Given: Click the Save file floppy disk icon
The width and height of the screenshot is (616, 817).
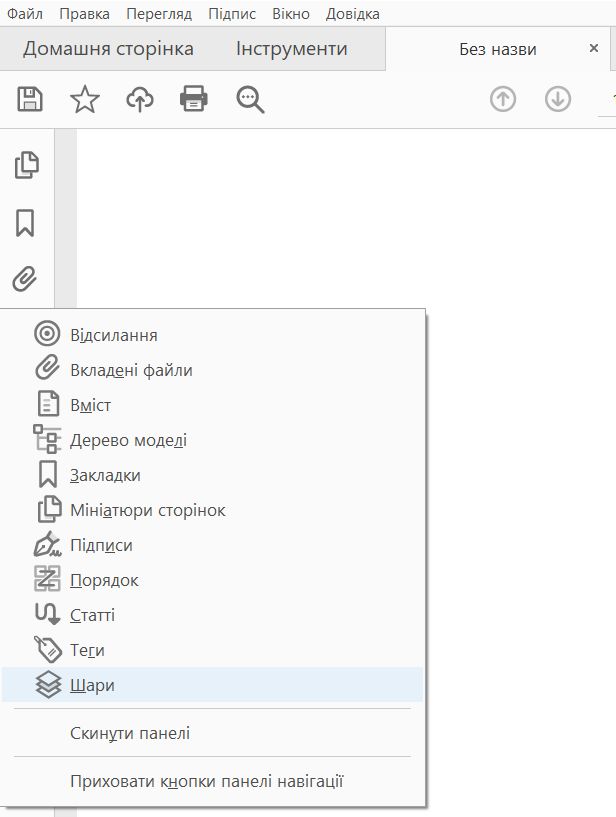Looking at the screenshot, I should [x=30, y=98].
